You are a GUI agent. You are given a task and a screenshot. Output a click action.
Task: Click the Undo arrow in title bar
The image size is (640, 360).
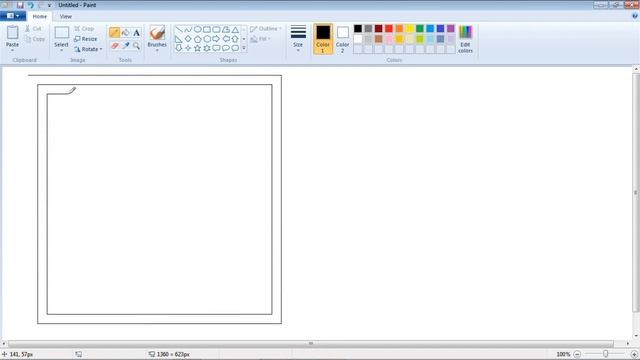(30, 5)
